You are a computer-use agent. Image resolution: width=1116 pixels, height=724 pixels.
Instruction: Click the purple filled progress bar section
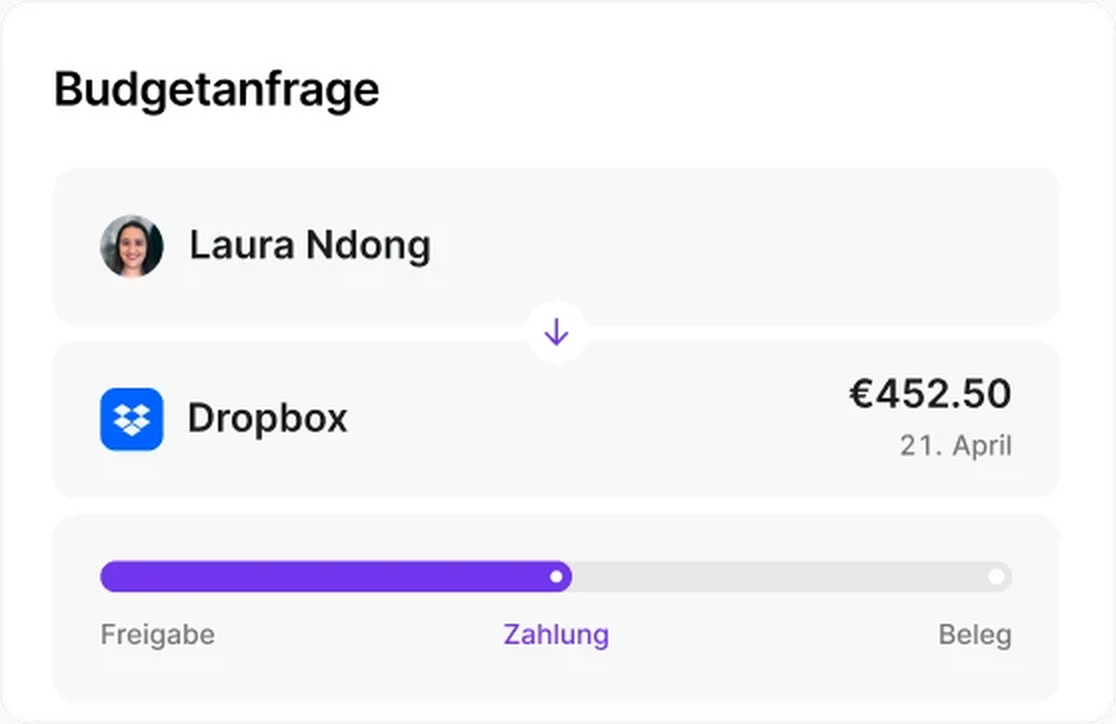tap(336, 577)
